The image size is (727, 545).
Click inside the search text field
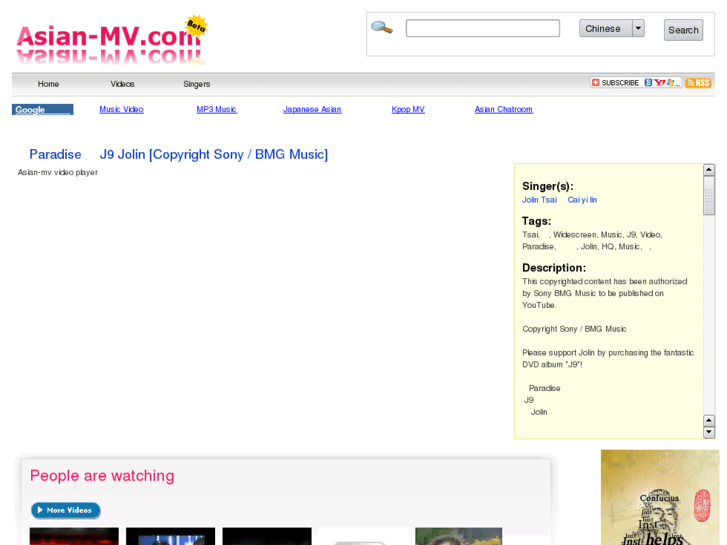483,28
